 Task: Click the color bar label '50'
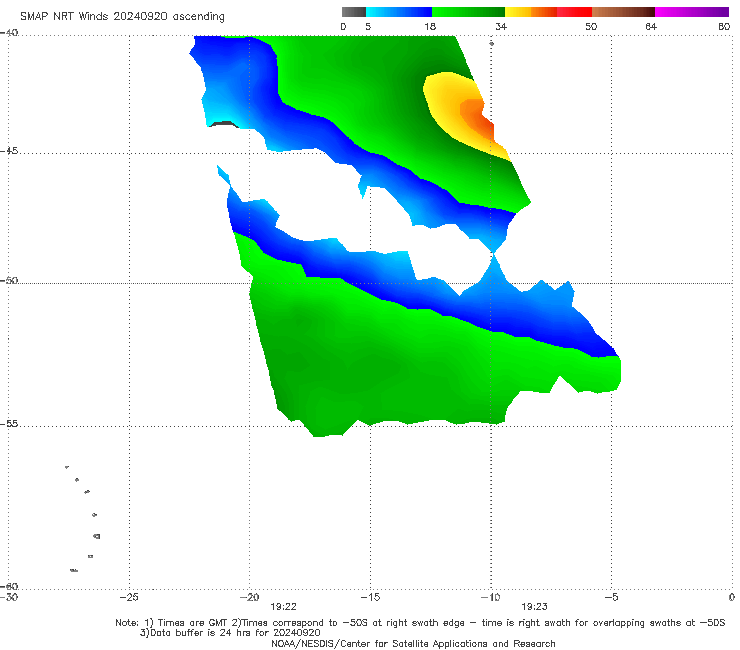tap(591, 26)
